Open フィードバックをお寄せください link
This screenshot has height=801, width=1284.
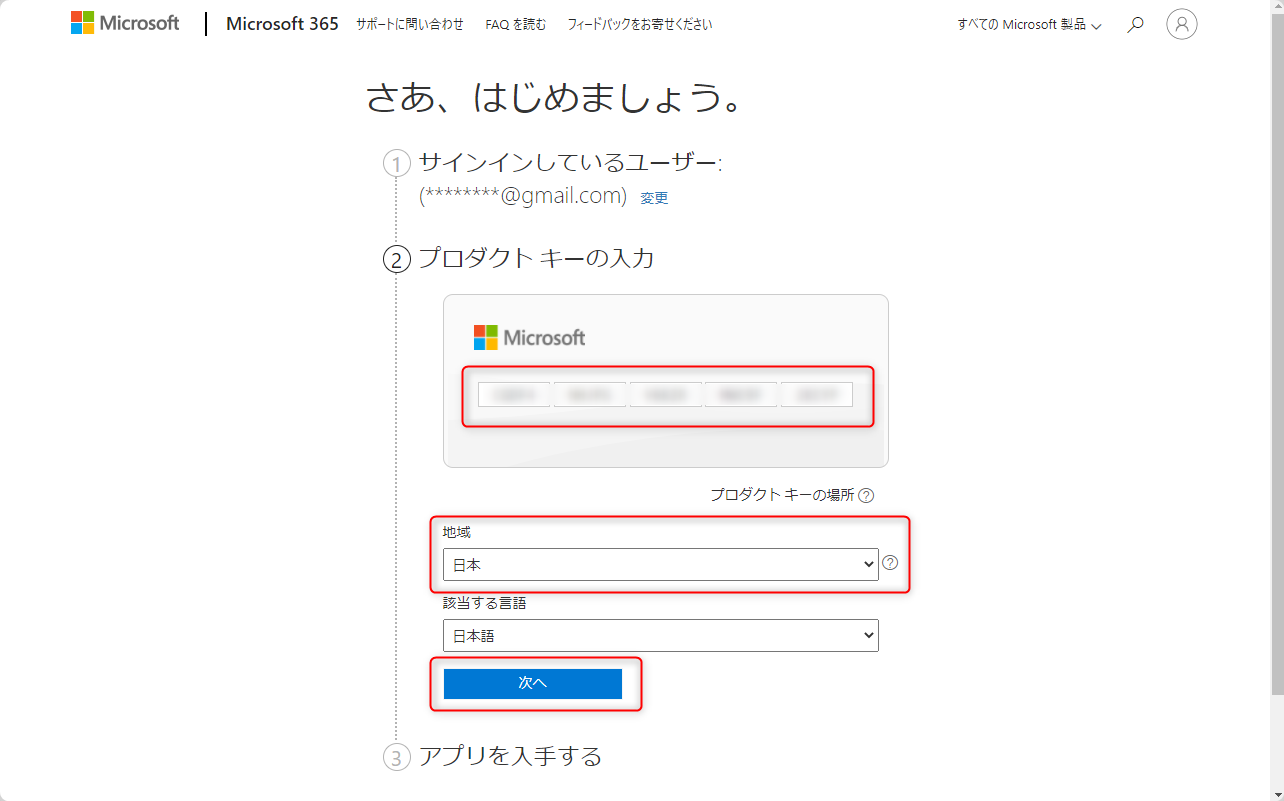click(640, 24)
